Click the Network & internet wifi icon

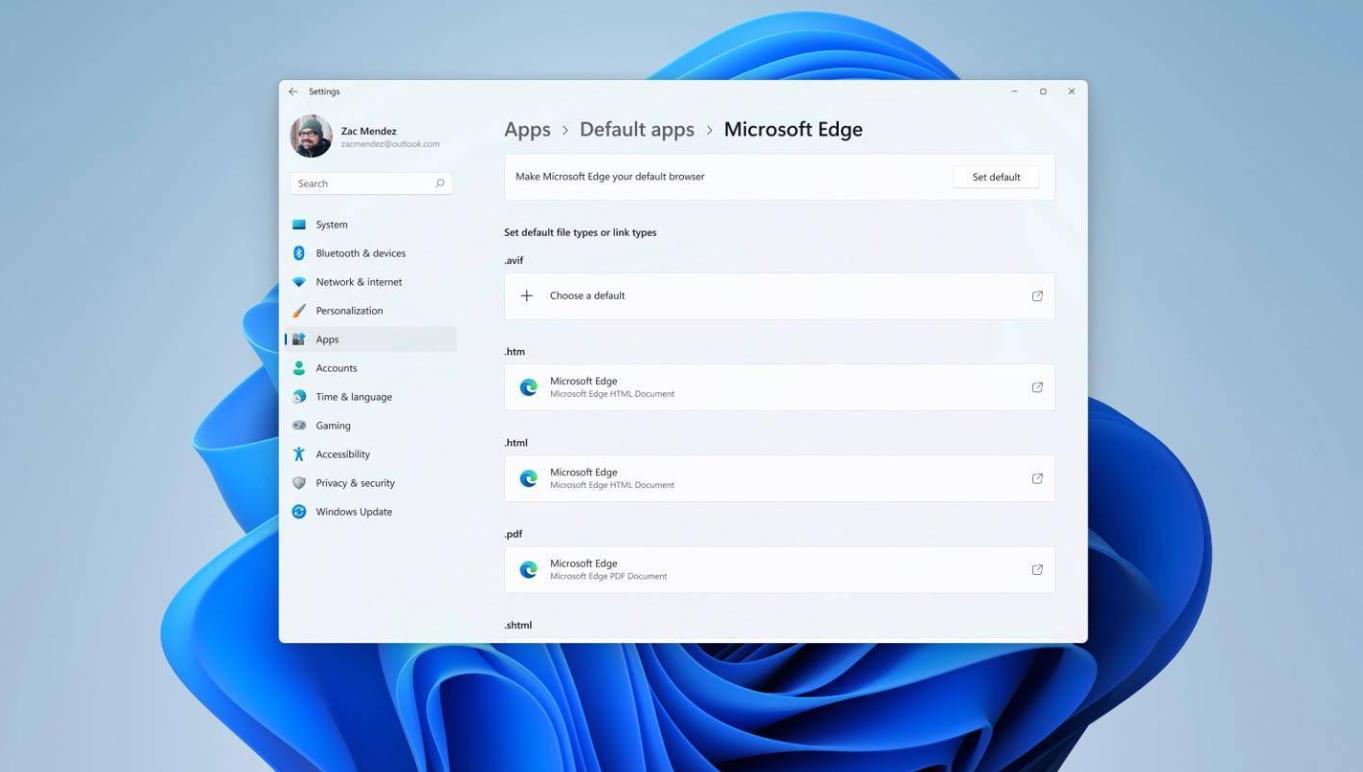[x=299, y=282]
